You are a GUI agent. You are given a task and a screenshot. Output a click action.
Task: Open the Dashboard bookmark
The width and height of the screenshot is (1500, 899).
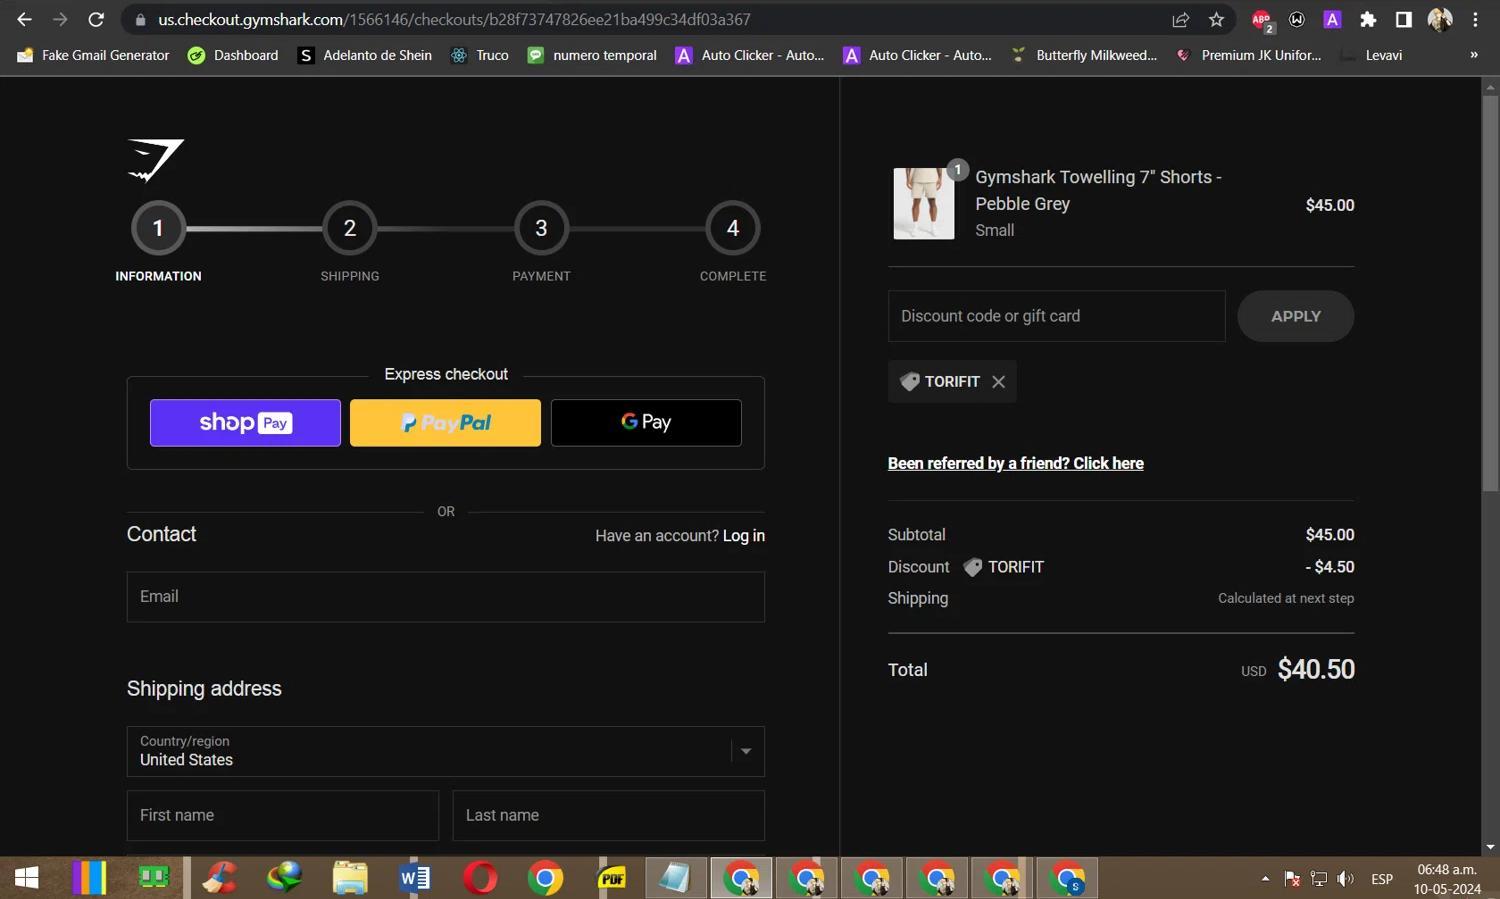coord(234,55)
